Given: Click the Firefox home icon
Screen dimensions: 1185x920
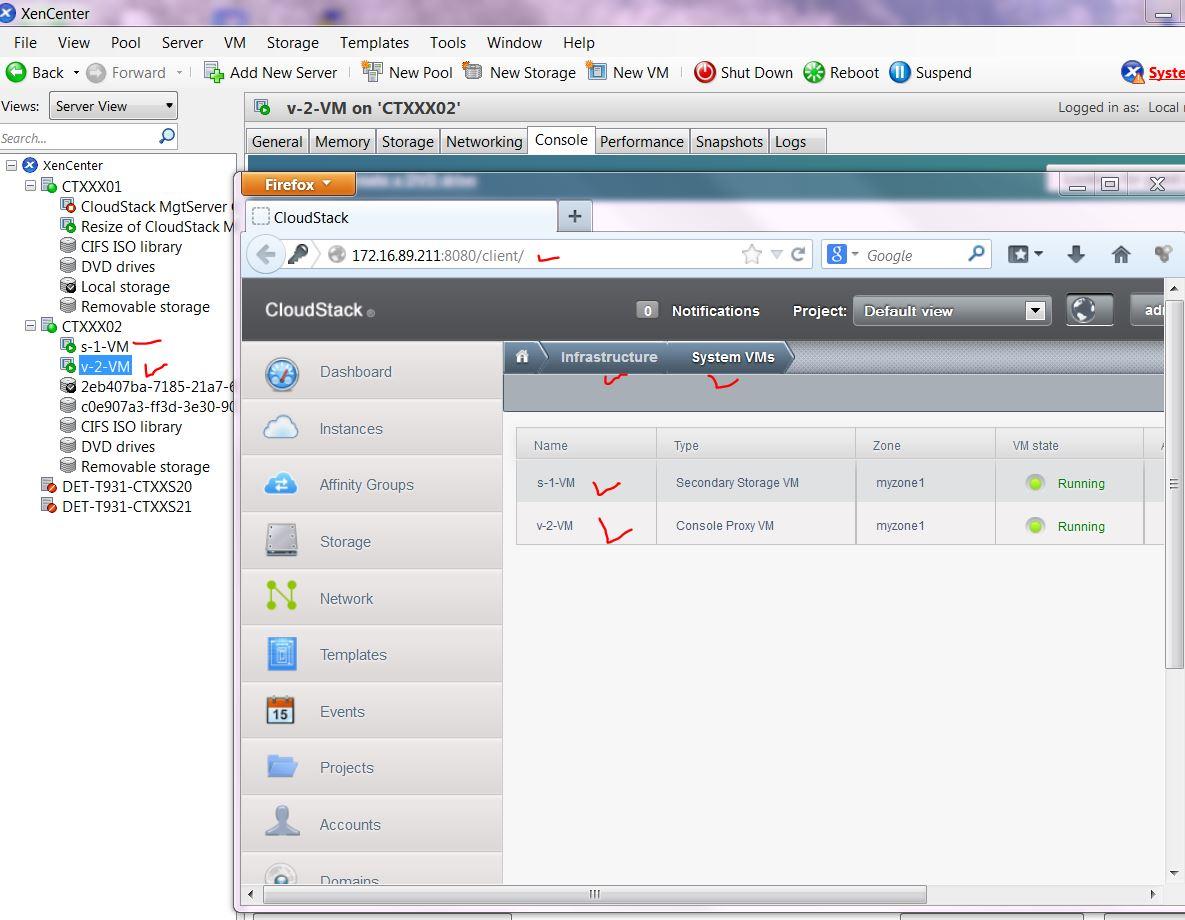Looking at the screenshot, I should 1121,255.
